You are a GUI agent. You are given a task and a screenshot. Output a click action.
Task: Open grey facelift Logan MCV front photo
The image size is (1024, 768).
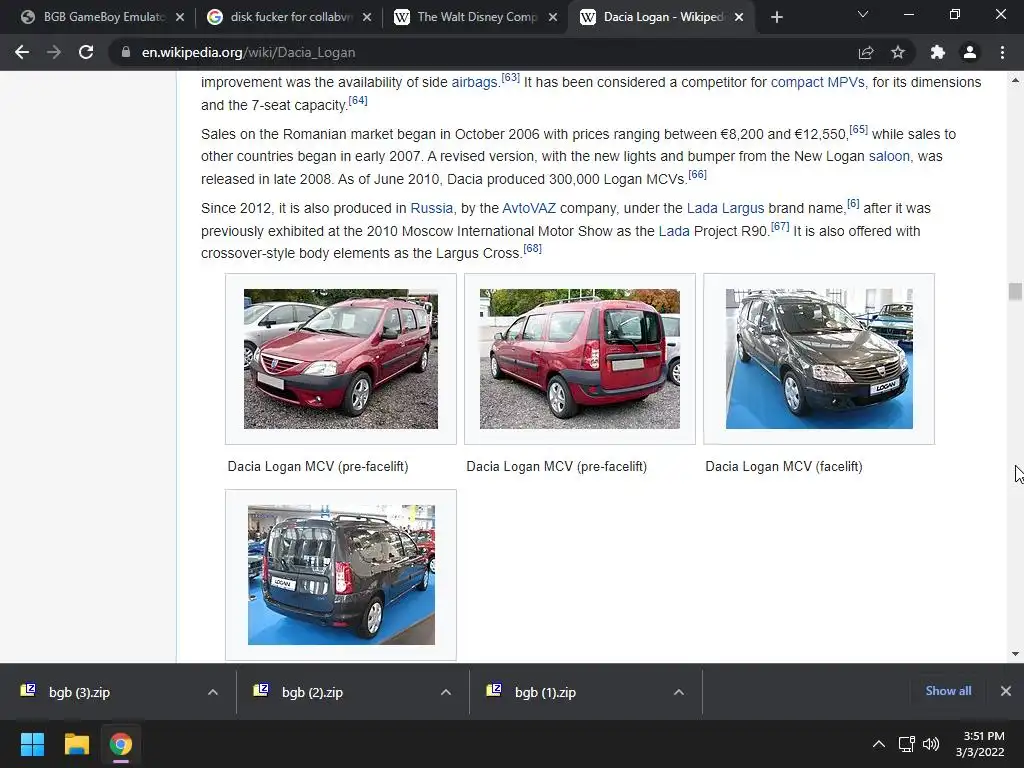(x=819, y=359)
